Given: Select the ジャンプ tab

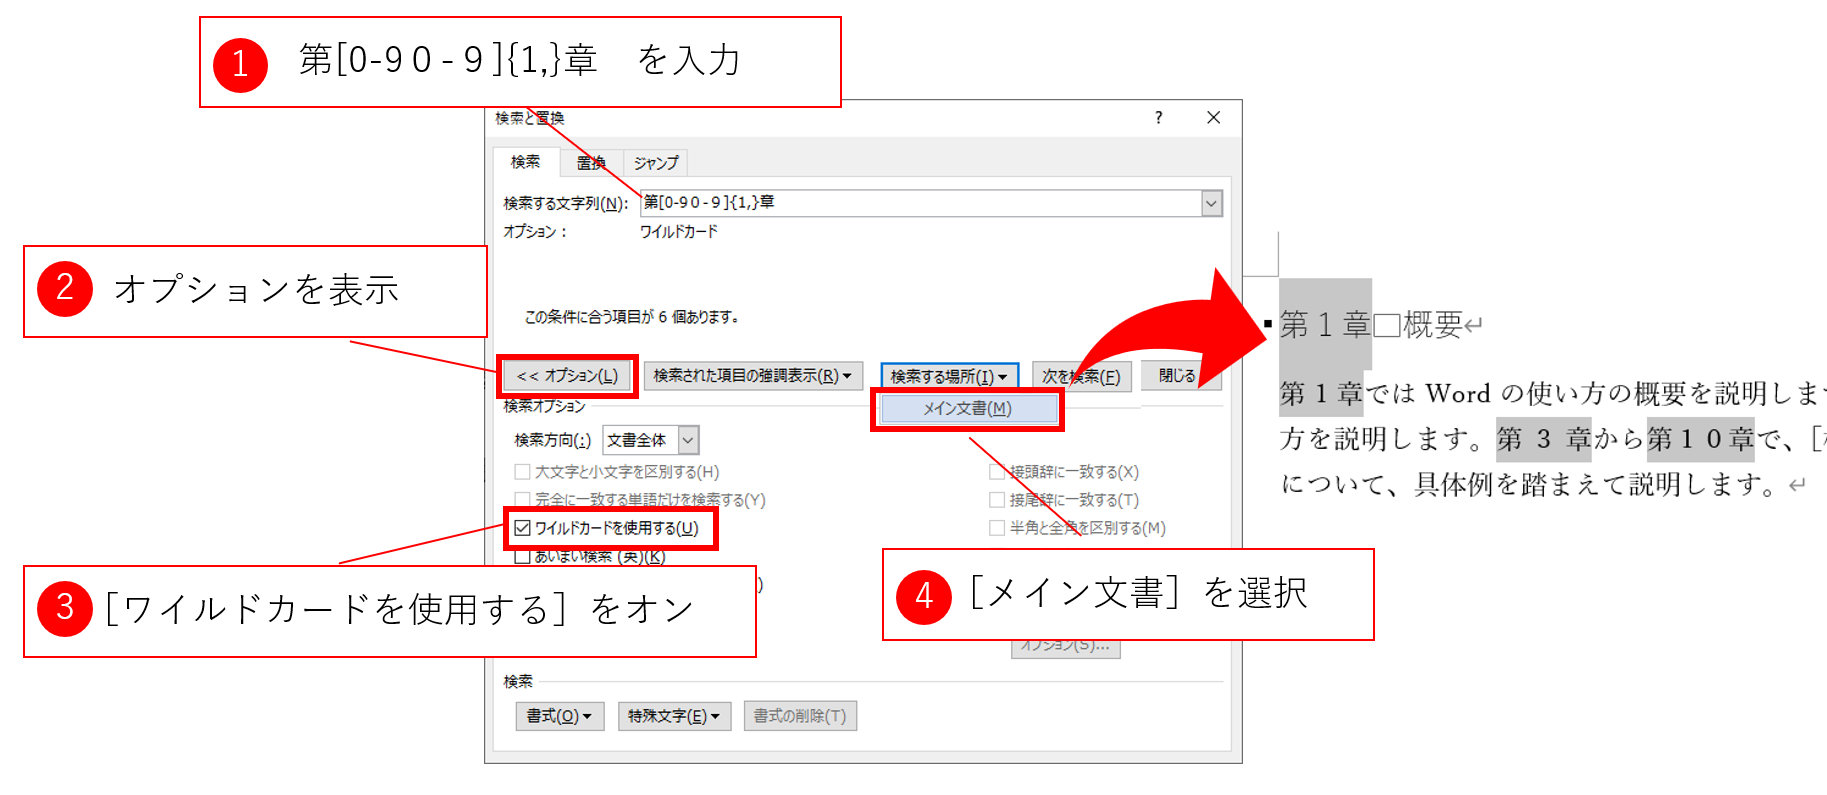Looking at the screenshot, I should point(656,163).
